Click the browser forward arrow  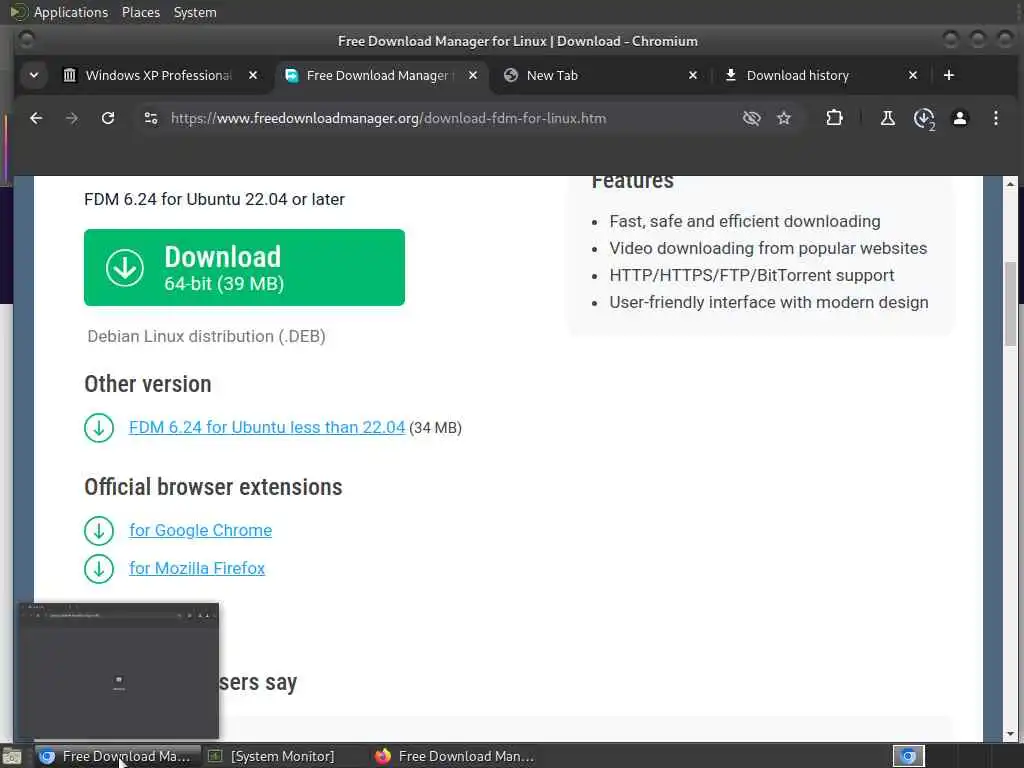pos(72,118)
